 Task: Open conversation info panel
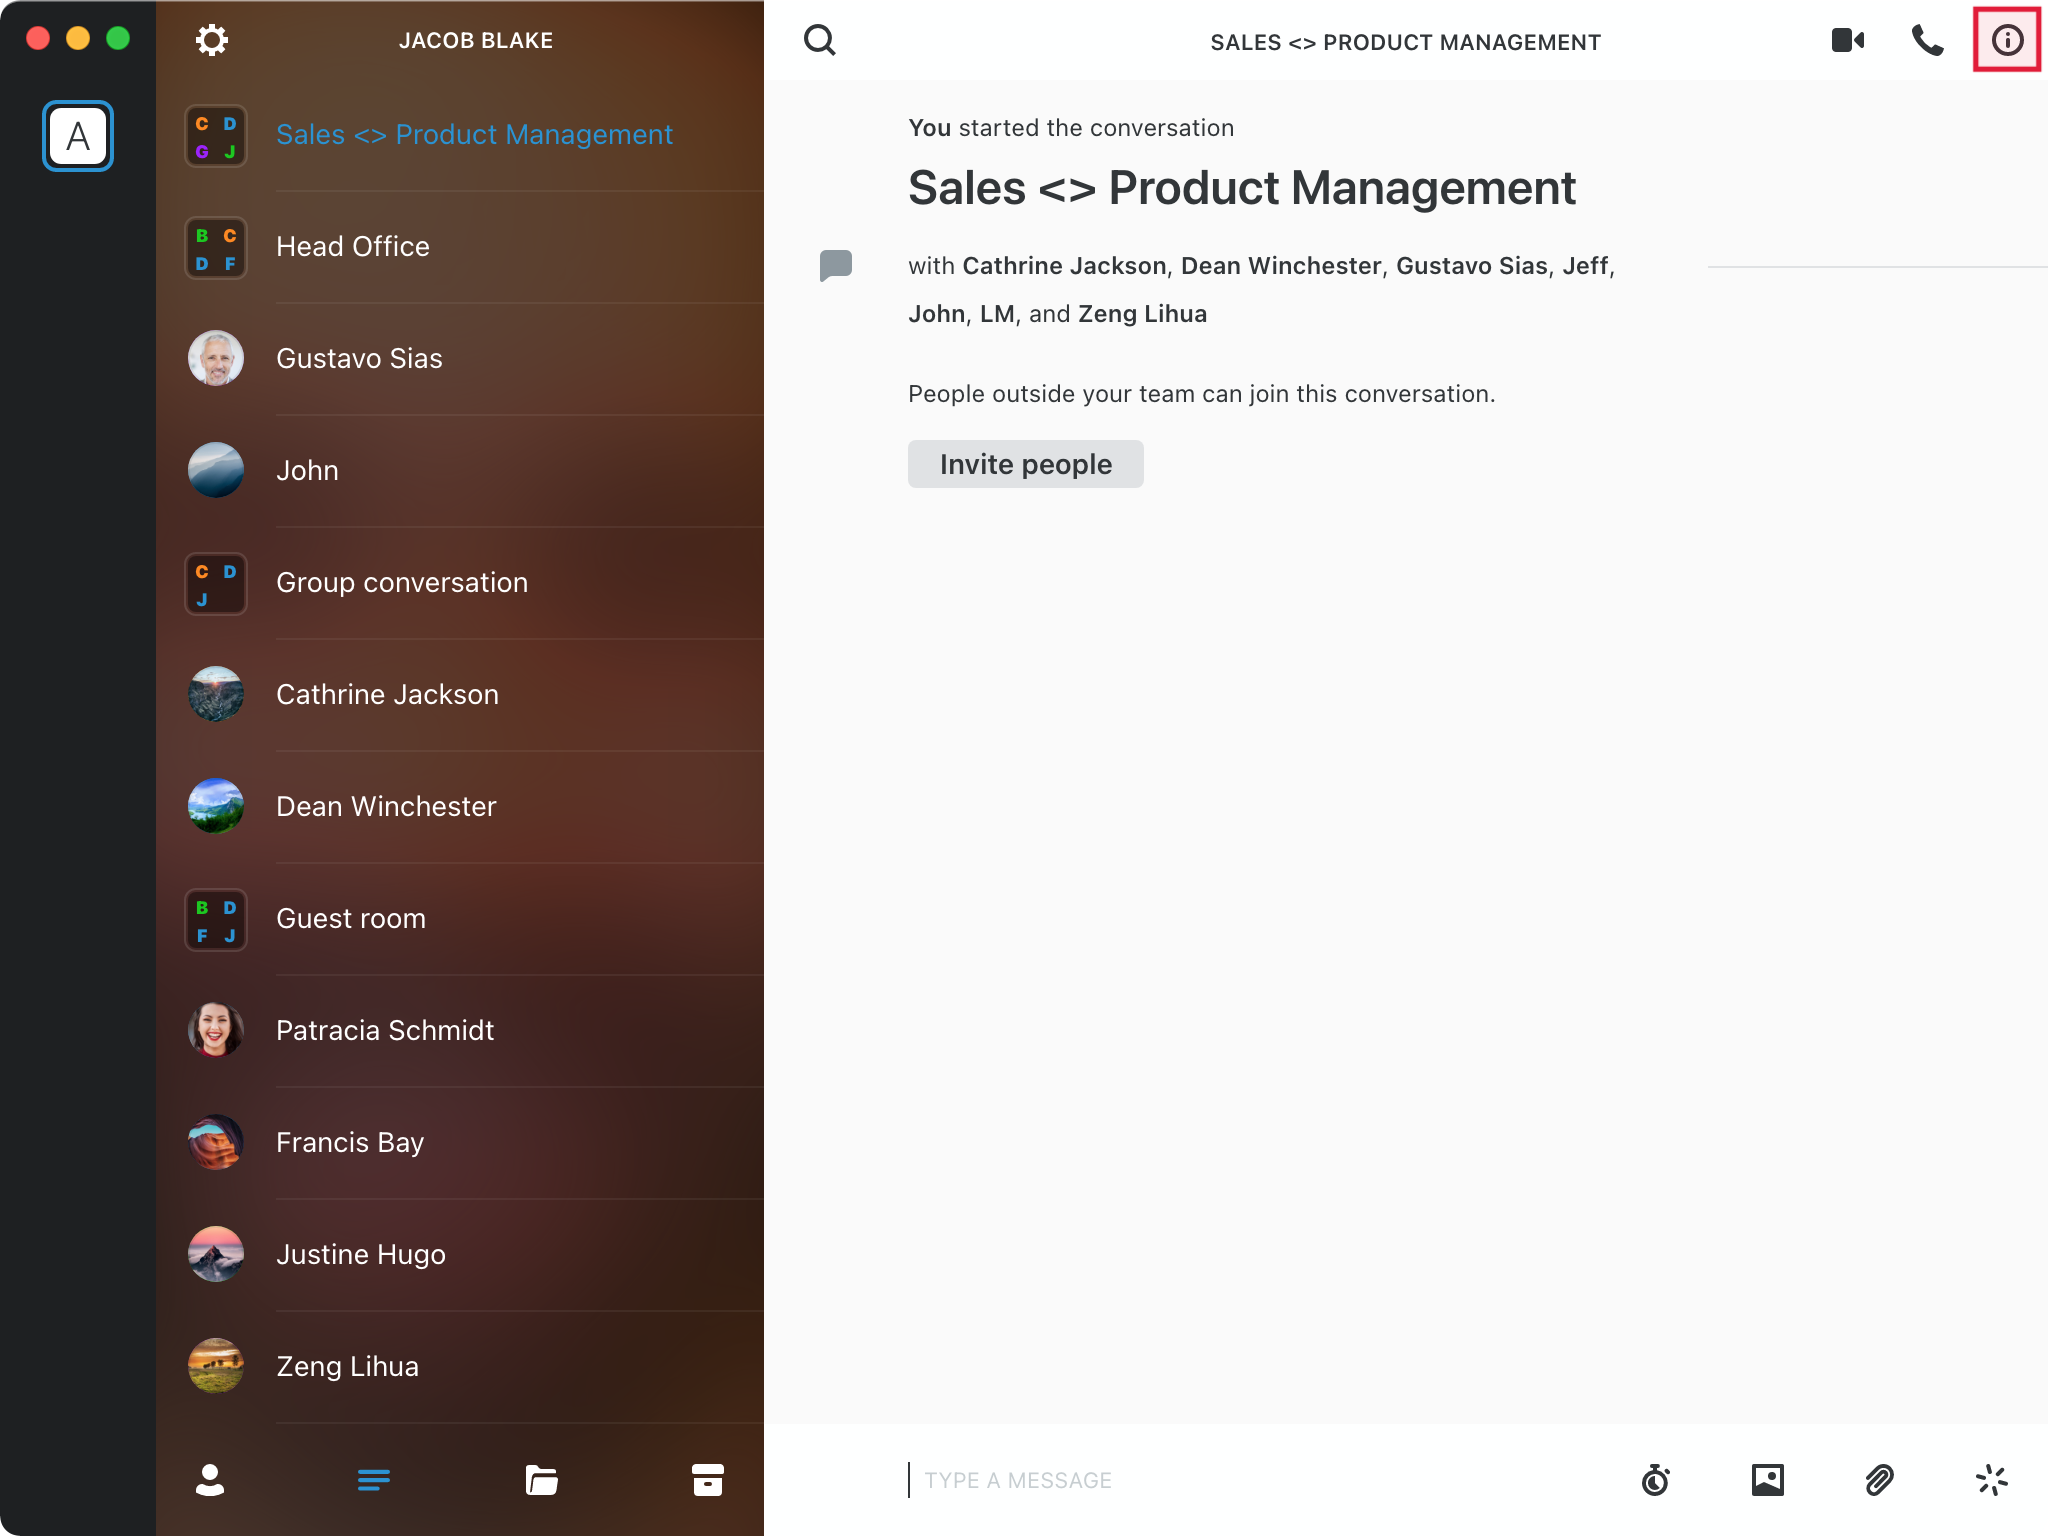point(2007,40)
